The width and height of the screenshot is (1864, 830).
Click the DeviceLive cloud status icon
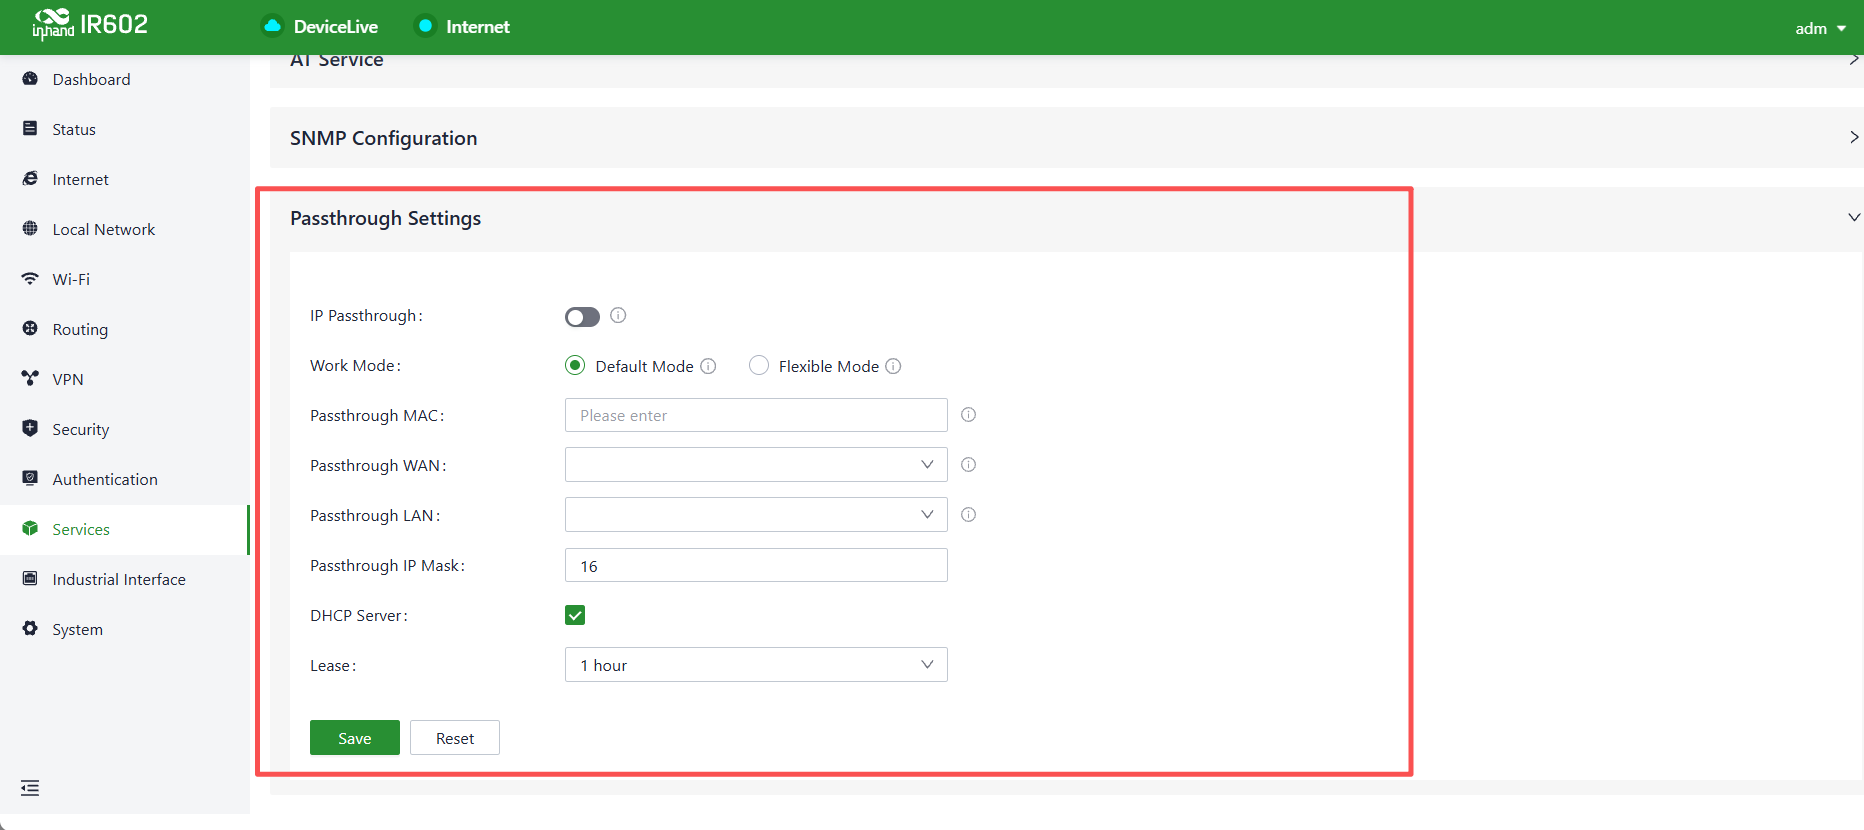(272, 26)
